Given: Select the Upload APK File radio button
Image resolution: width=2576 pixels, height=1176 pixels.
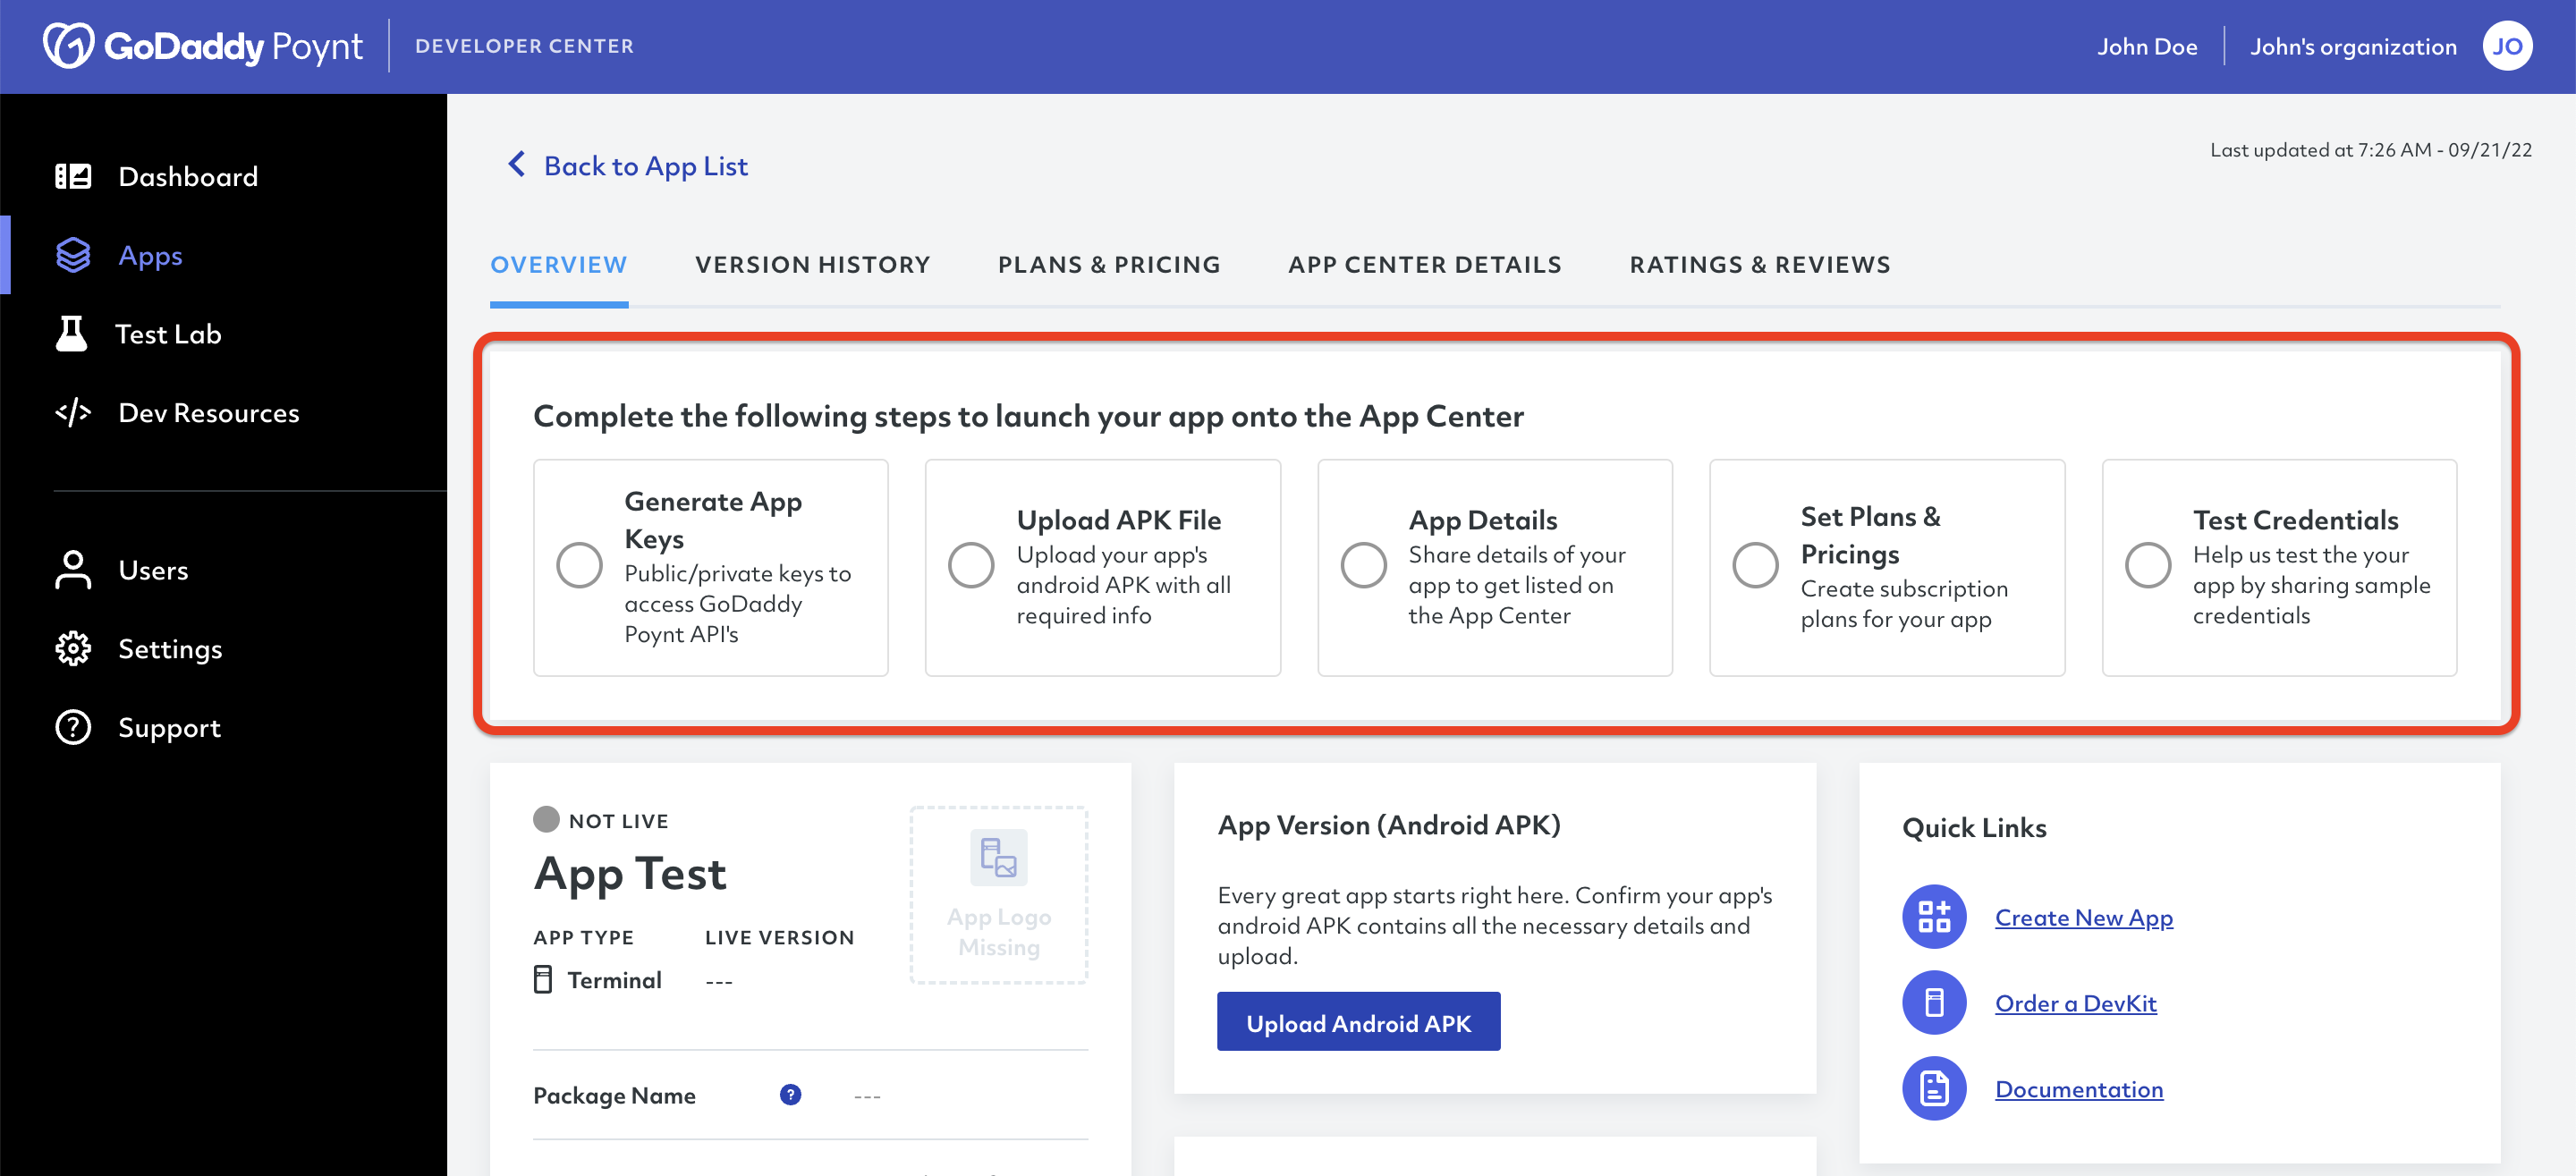Looking at the screenshot, I should pyautogui.click(x=972, y=565).
